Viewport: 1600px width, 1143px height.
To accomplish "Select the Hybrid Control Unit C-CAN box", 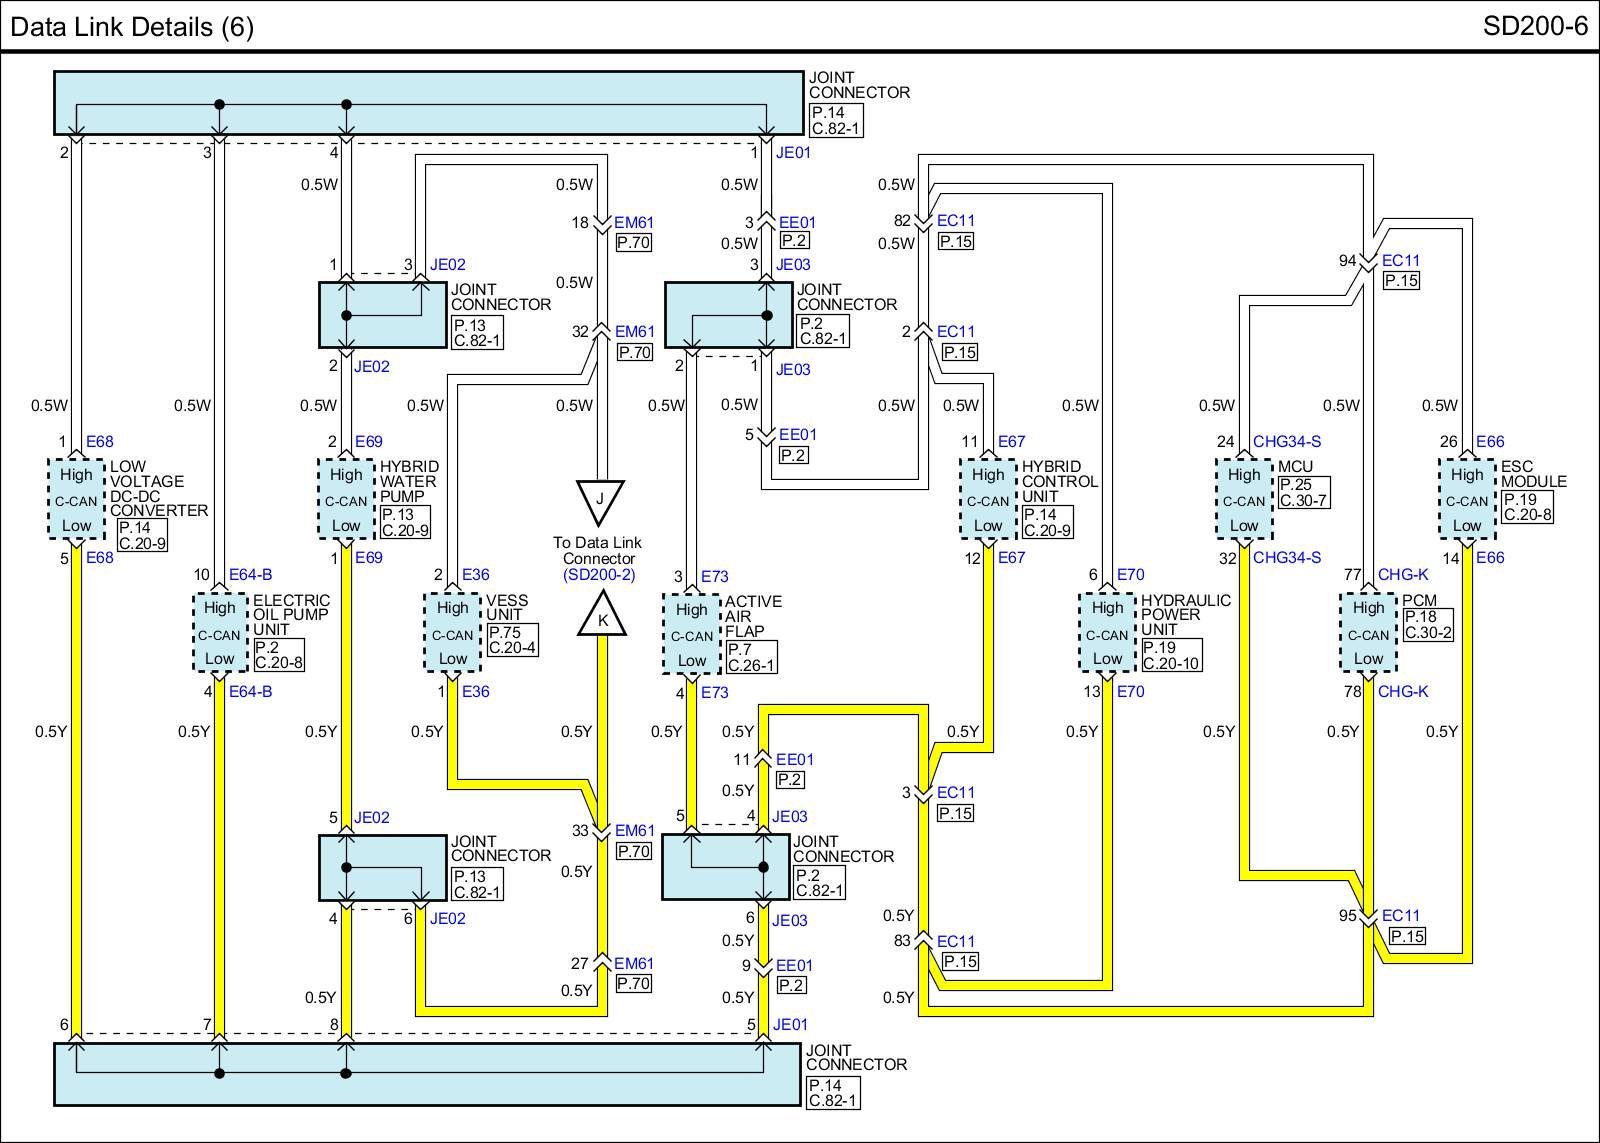I will [x=987, y=500].
